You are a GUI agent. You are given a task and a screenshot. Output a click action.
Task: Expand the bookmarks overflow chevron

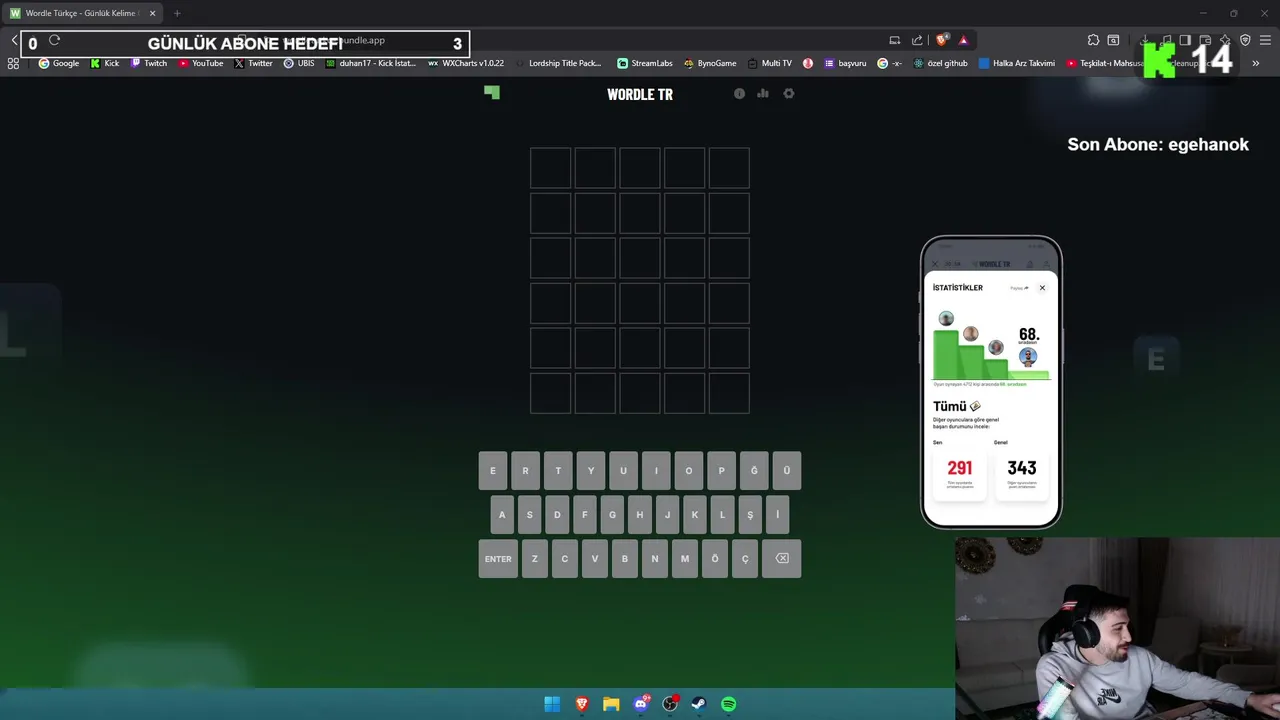point(1256,63)
